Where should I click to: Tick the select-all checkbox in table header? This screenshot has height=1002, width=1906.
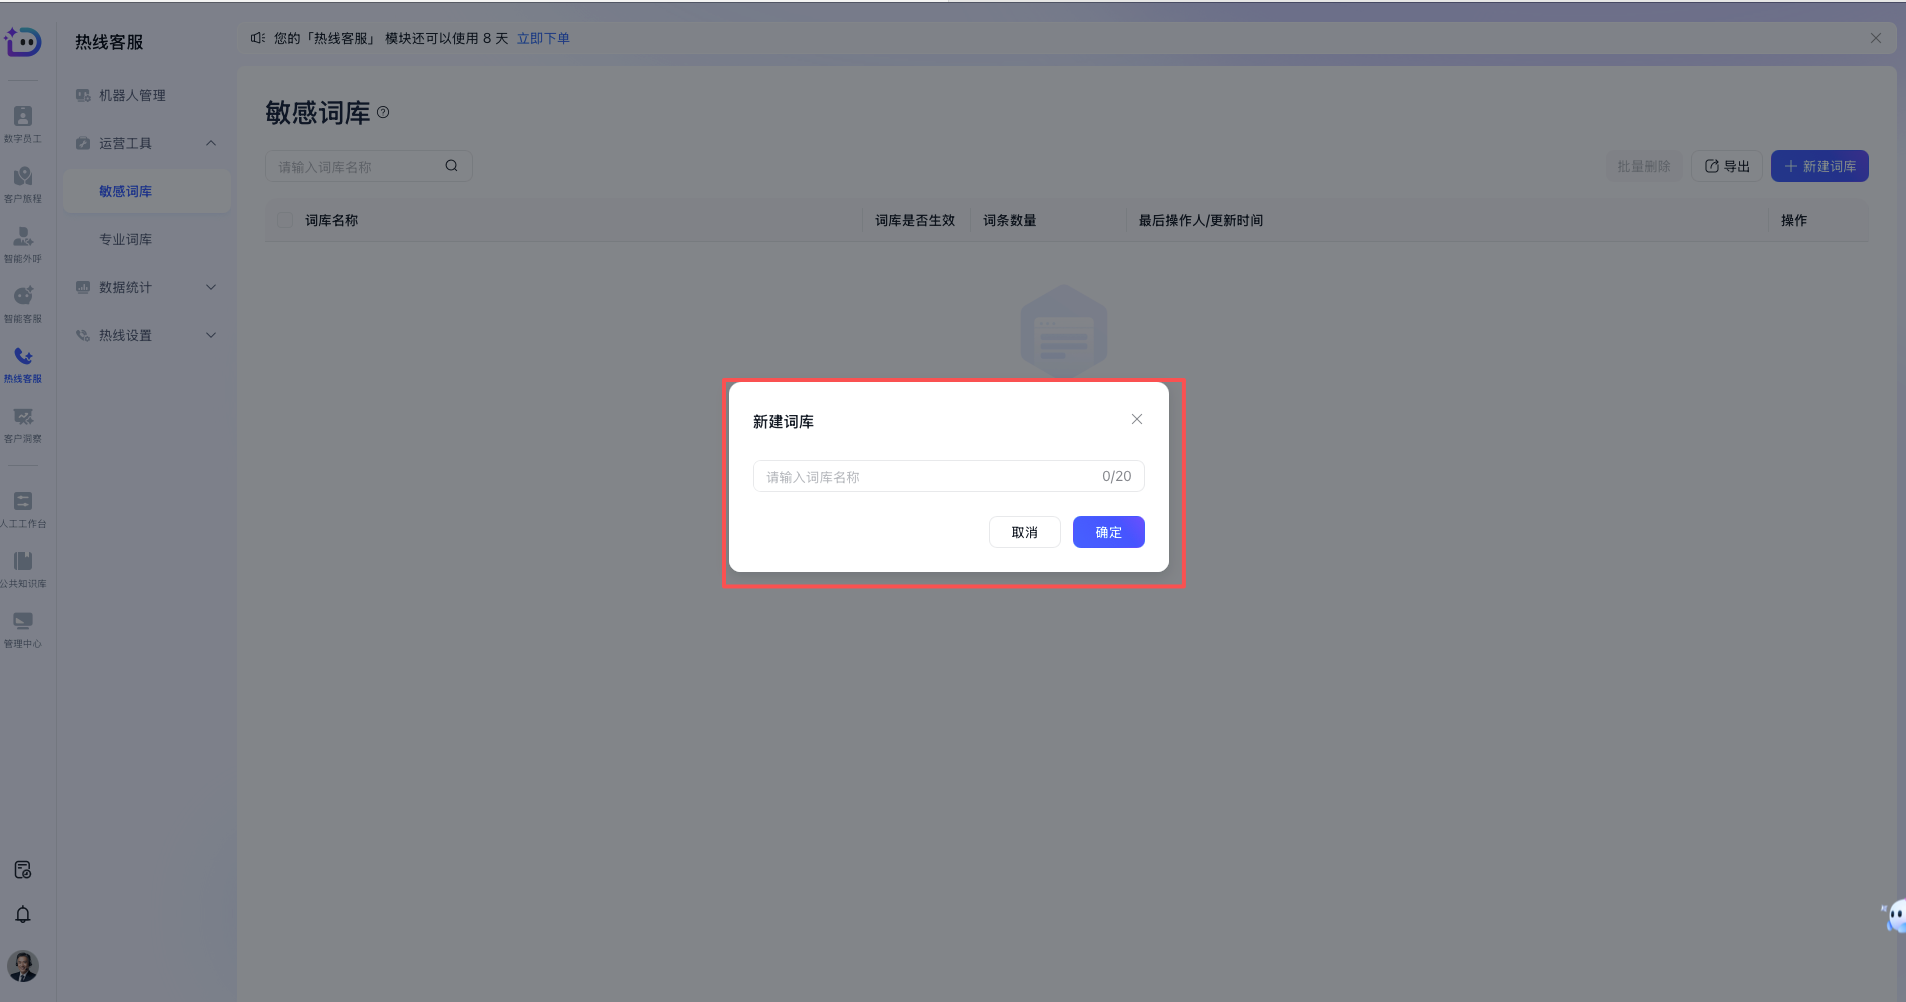coord(285,220)
